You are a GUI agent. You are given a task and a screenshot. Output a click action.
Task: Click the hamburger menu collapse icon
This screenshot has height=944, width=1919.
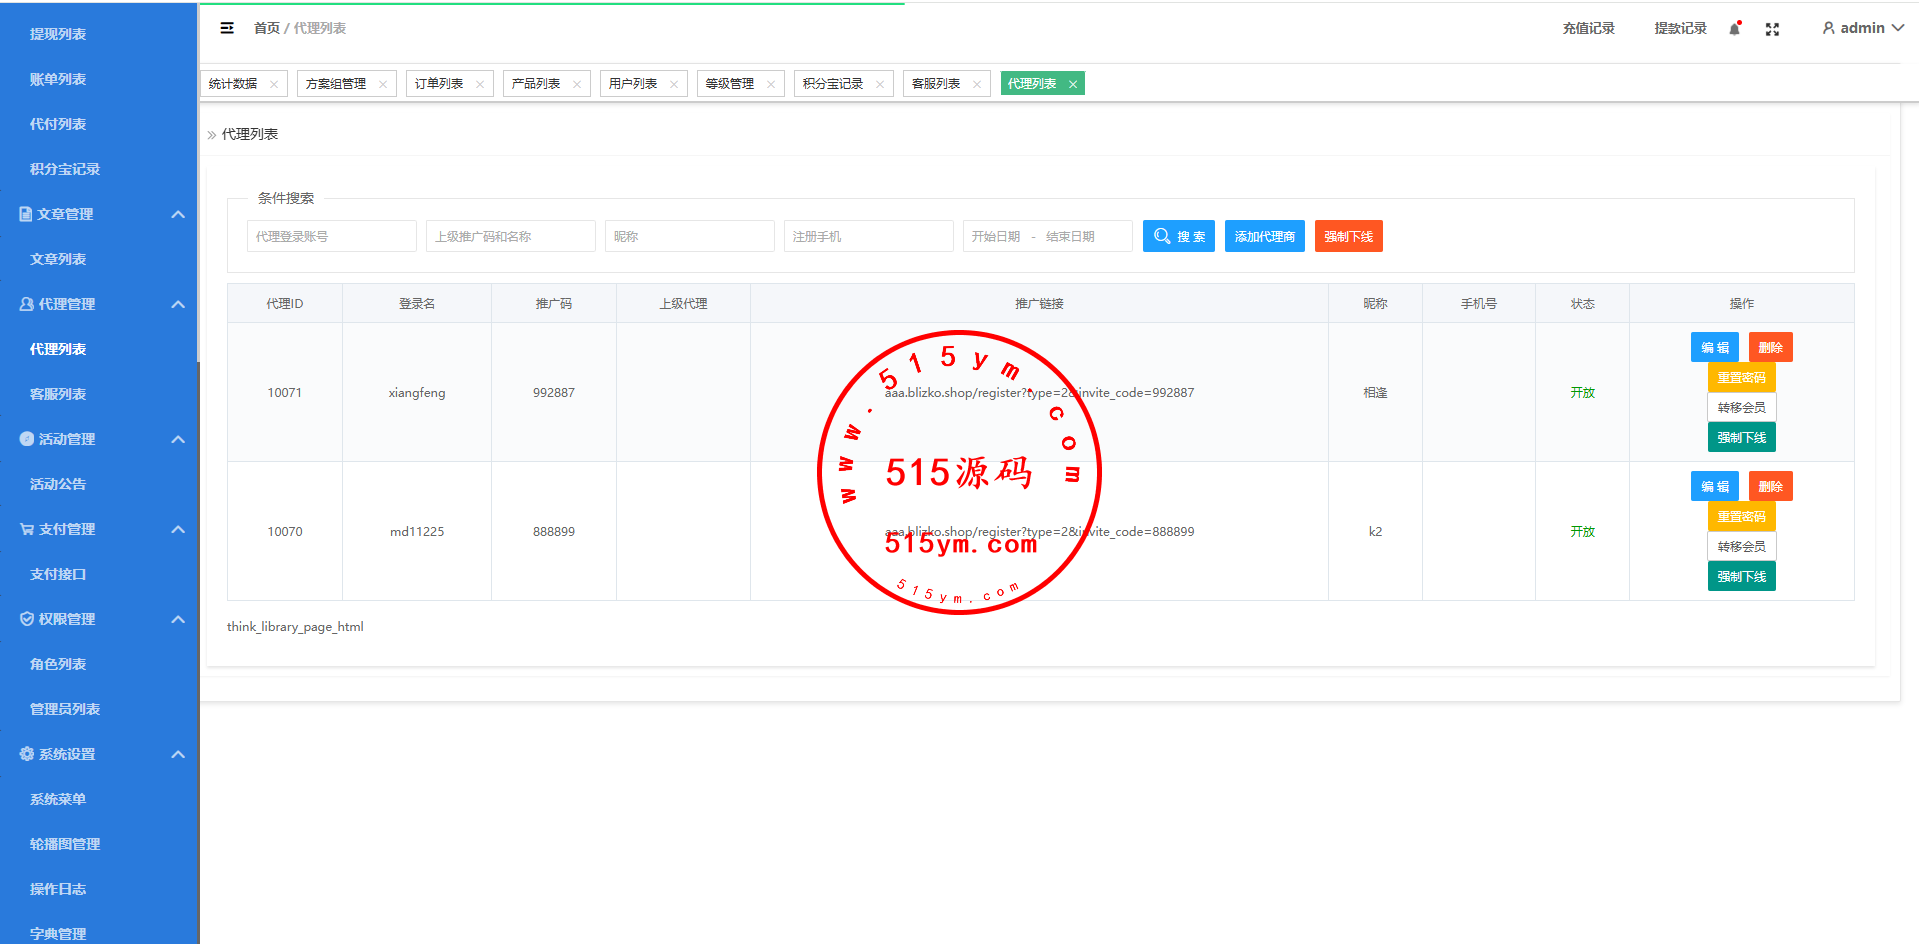pyautogui.click(x=227, y=28)
